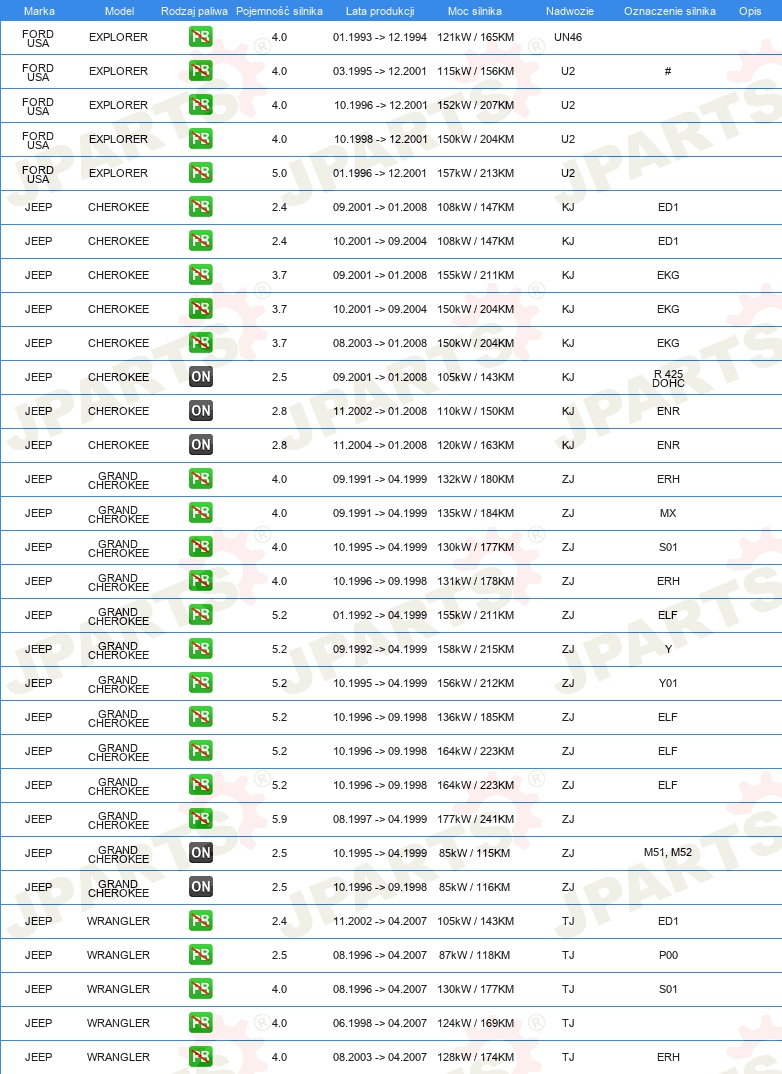This screenshot has width=782, height=1074.
Task: Click petrol icon in Cherokee 3.7 08.2003 row
Action: tap(201, 342)
